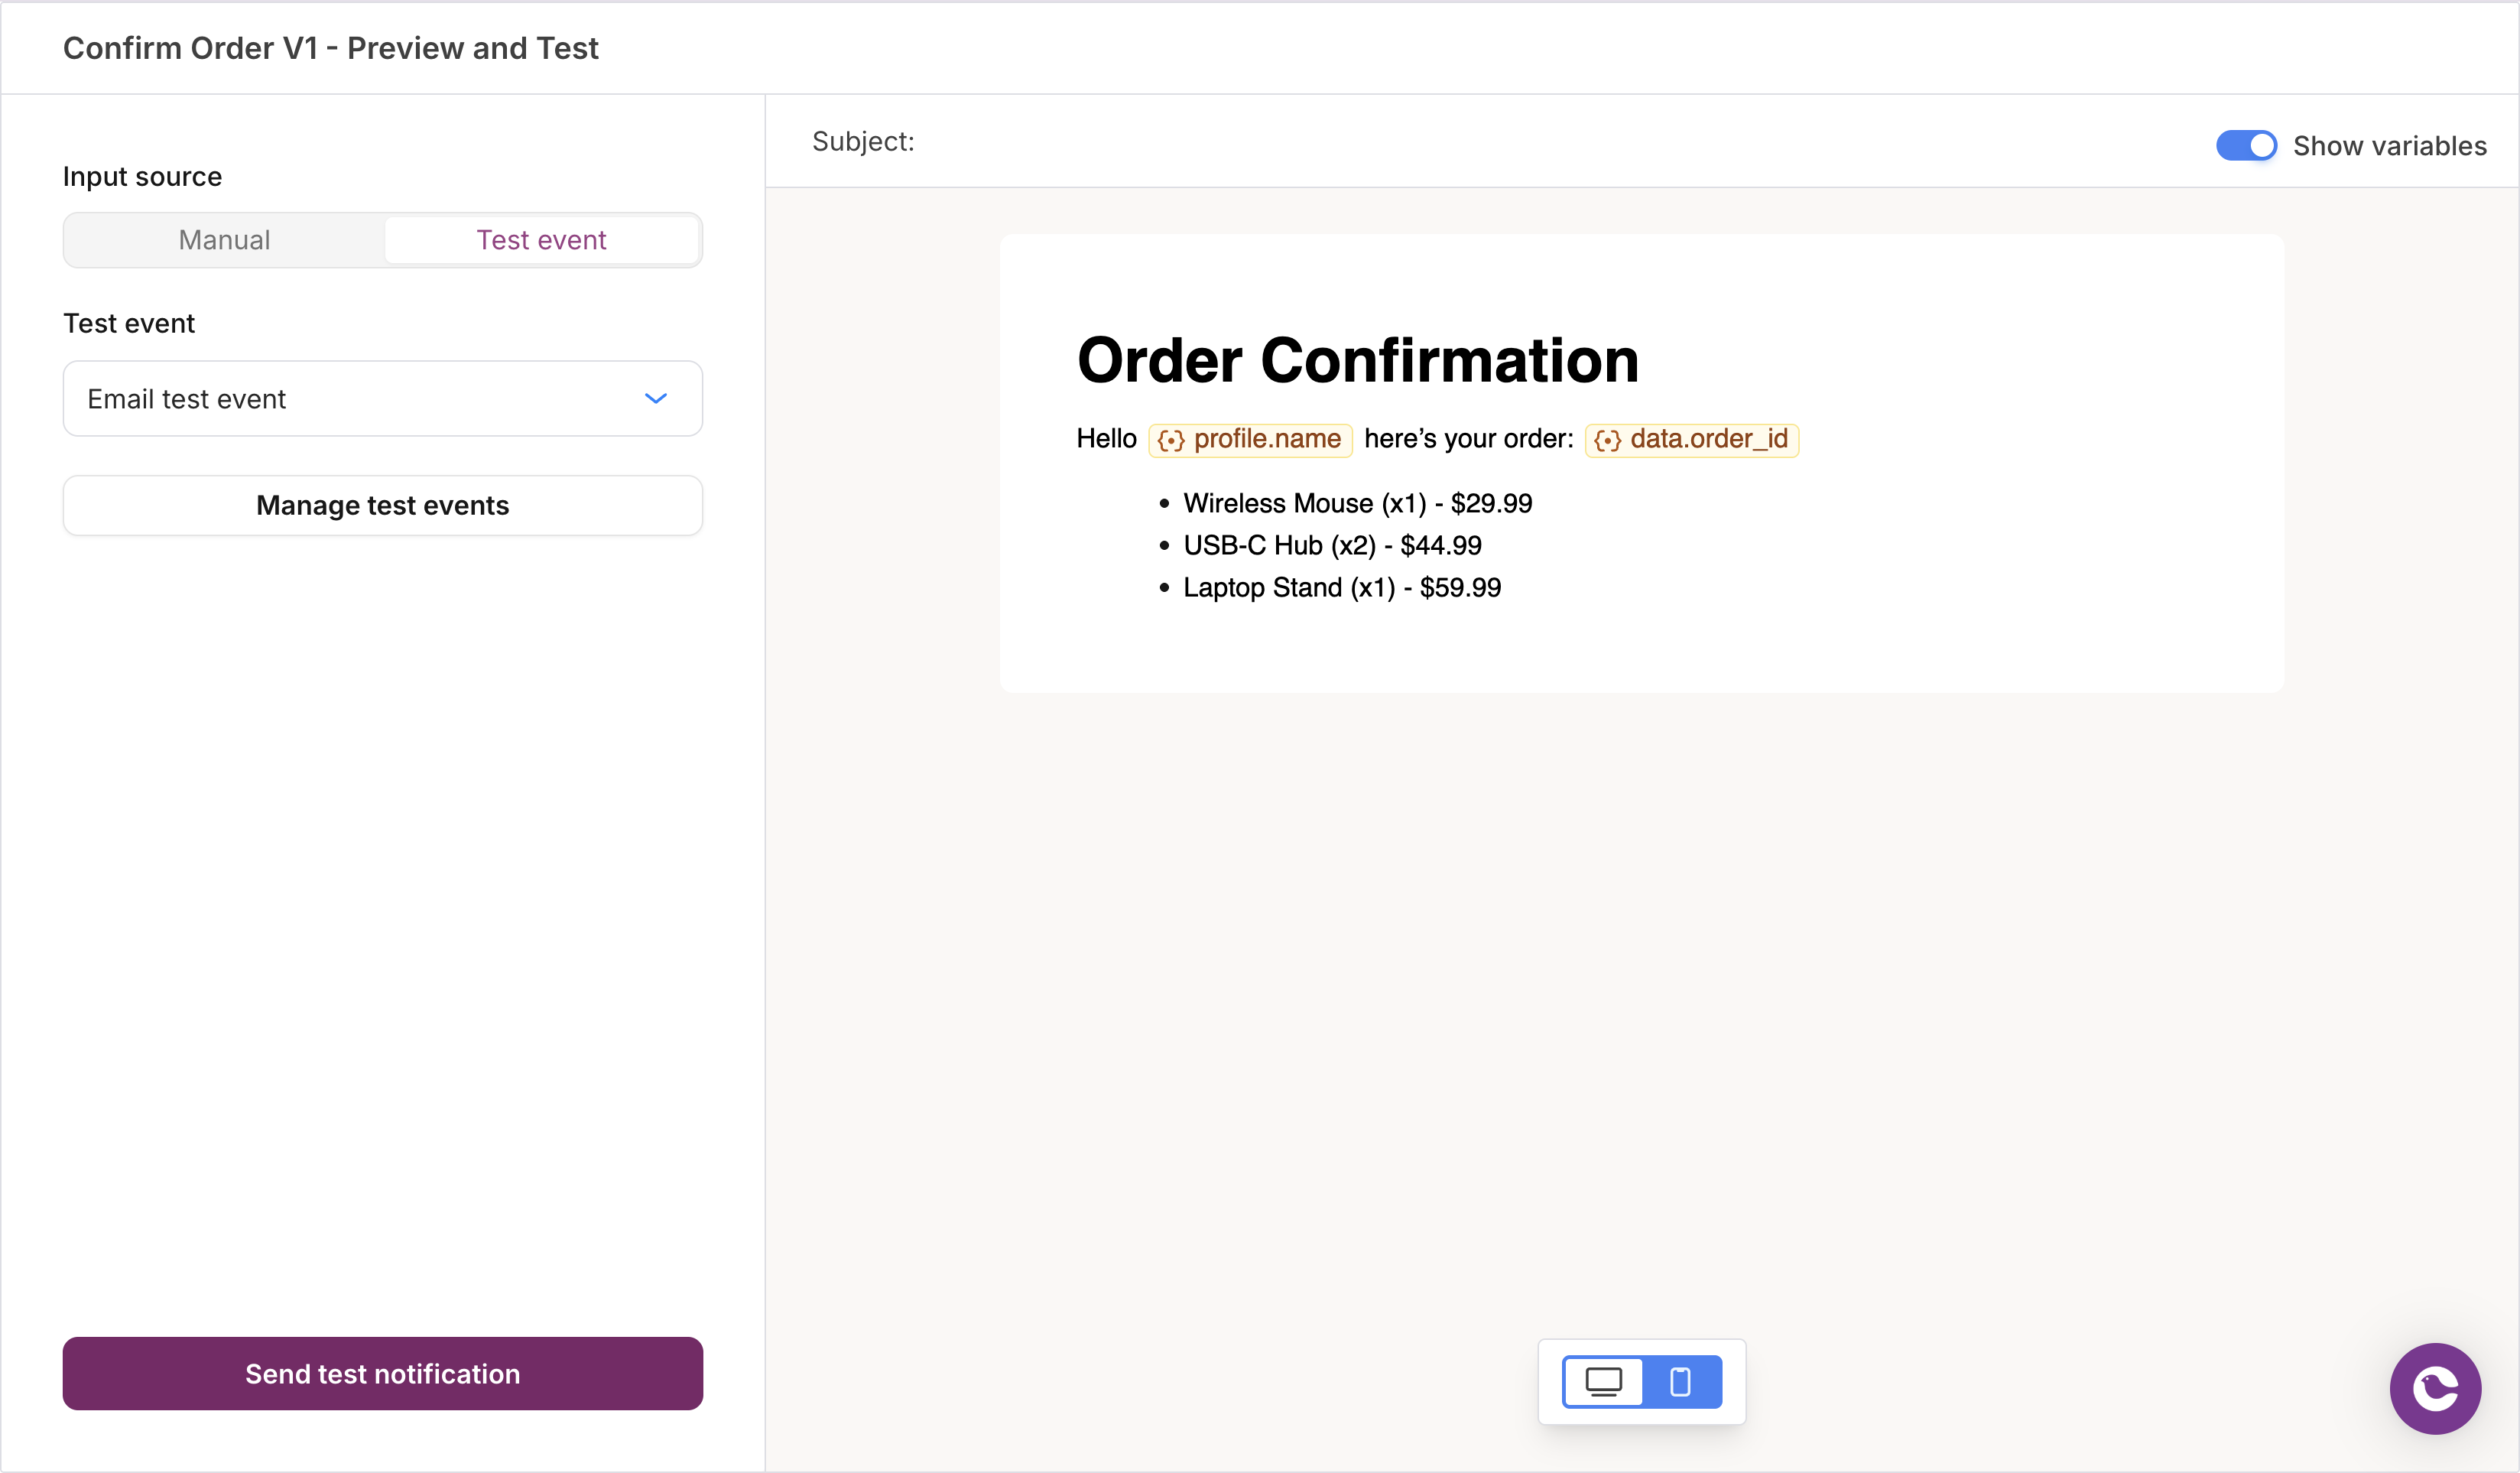Viewport: 2520px width, 1473px height.
Task: Switch to mobile preview icon
Action: coord(1681,1381)
